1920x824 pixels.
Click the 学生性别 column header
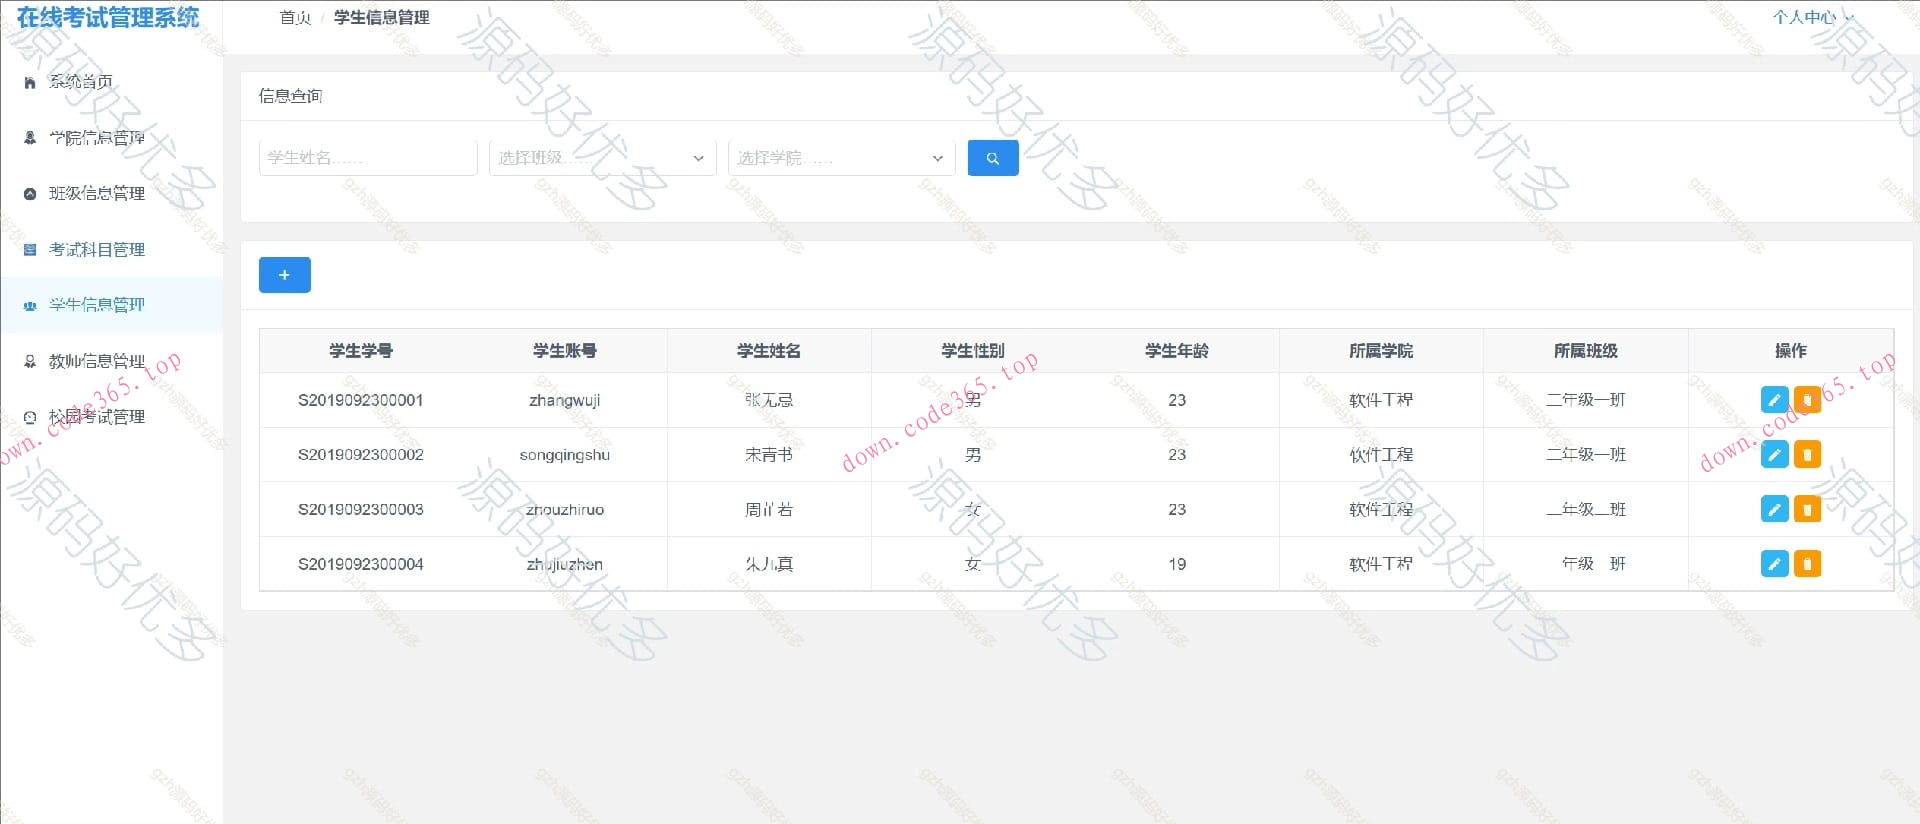click(x=973, y=351)
